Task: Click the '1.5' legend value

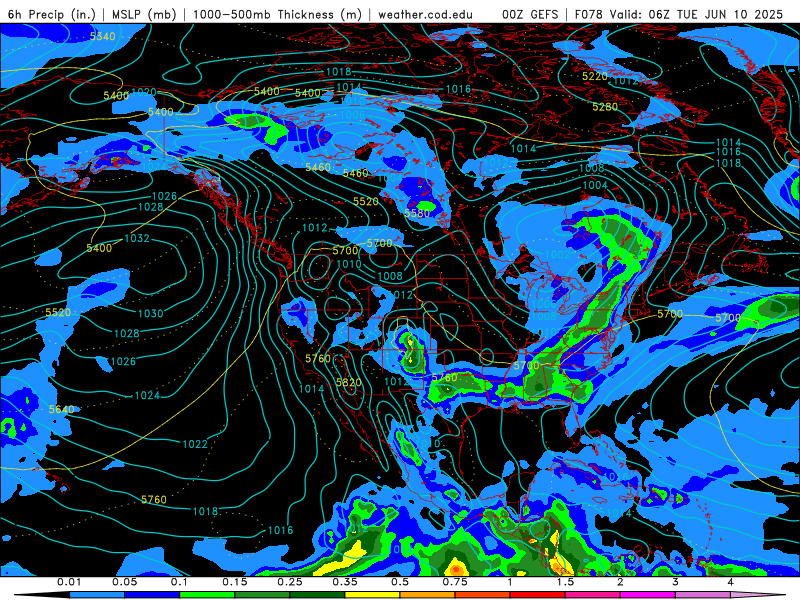Action: pos(565,582)
